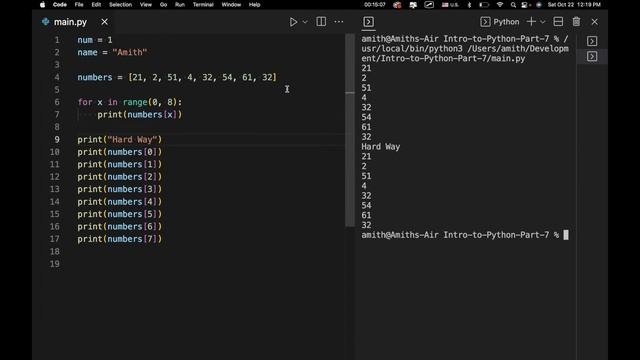Click the Python terminal label
Viewport: 640px width, 360px height.
coord(500,22)
